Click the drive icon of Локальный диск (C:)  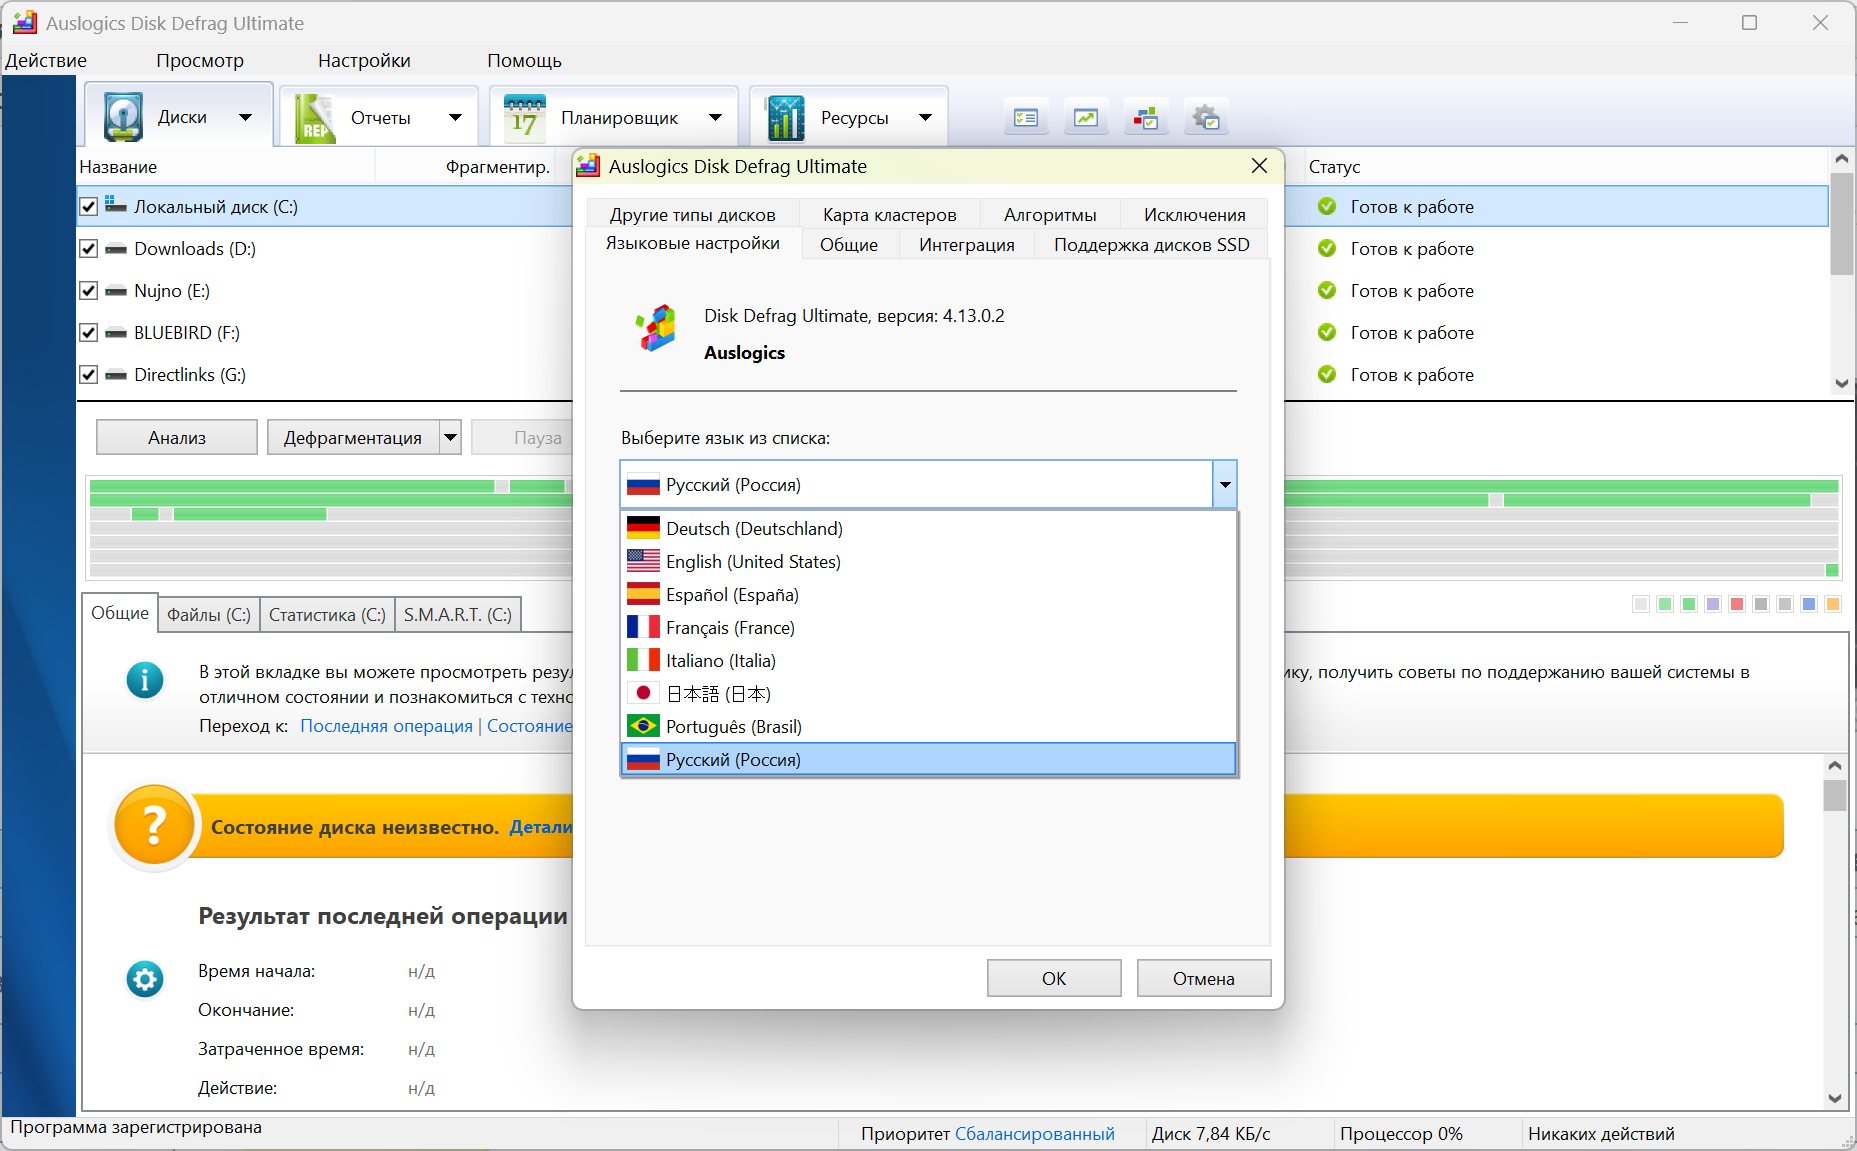click(x=116, y=205)
